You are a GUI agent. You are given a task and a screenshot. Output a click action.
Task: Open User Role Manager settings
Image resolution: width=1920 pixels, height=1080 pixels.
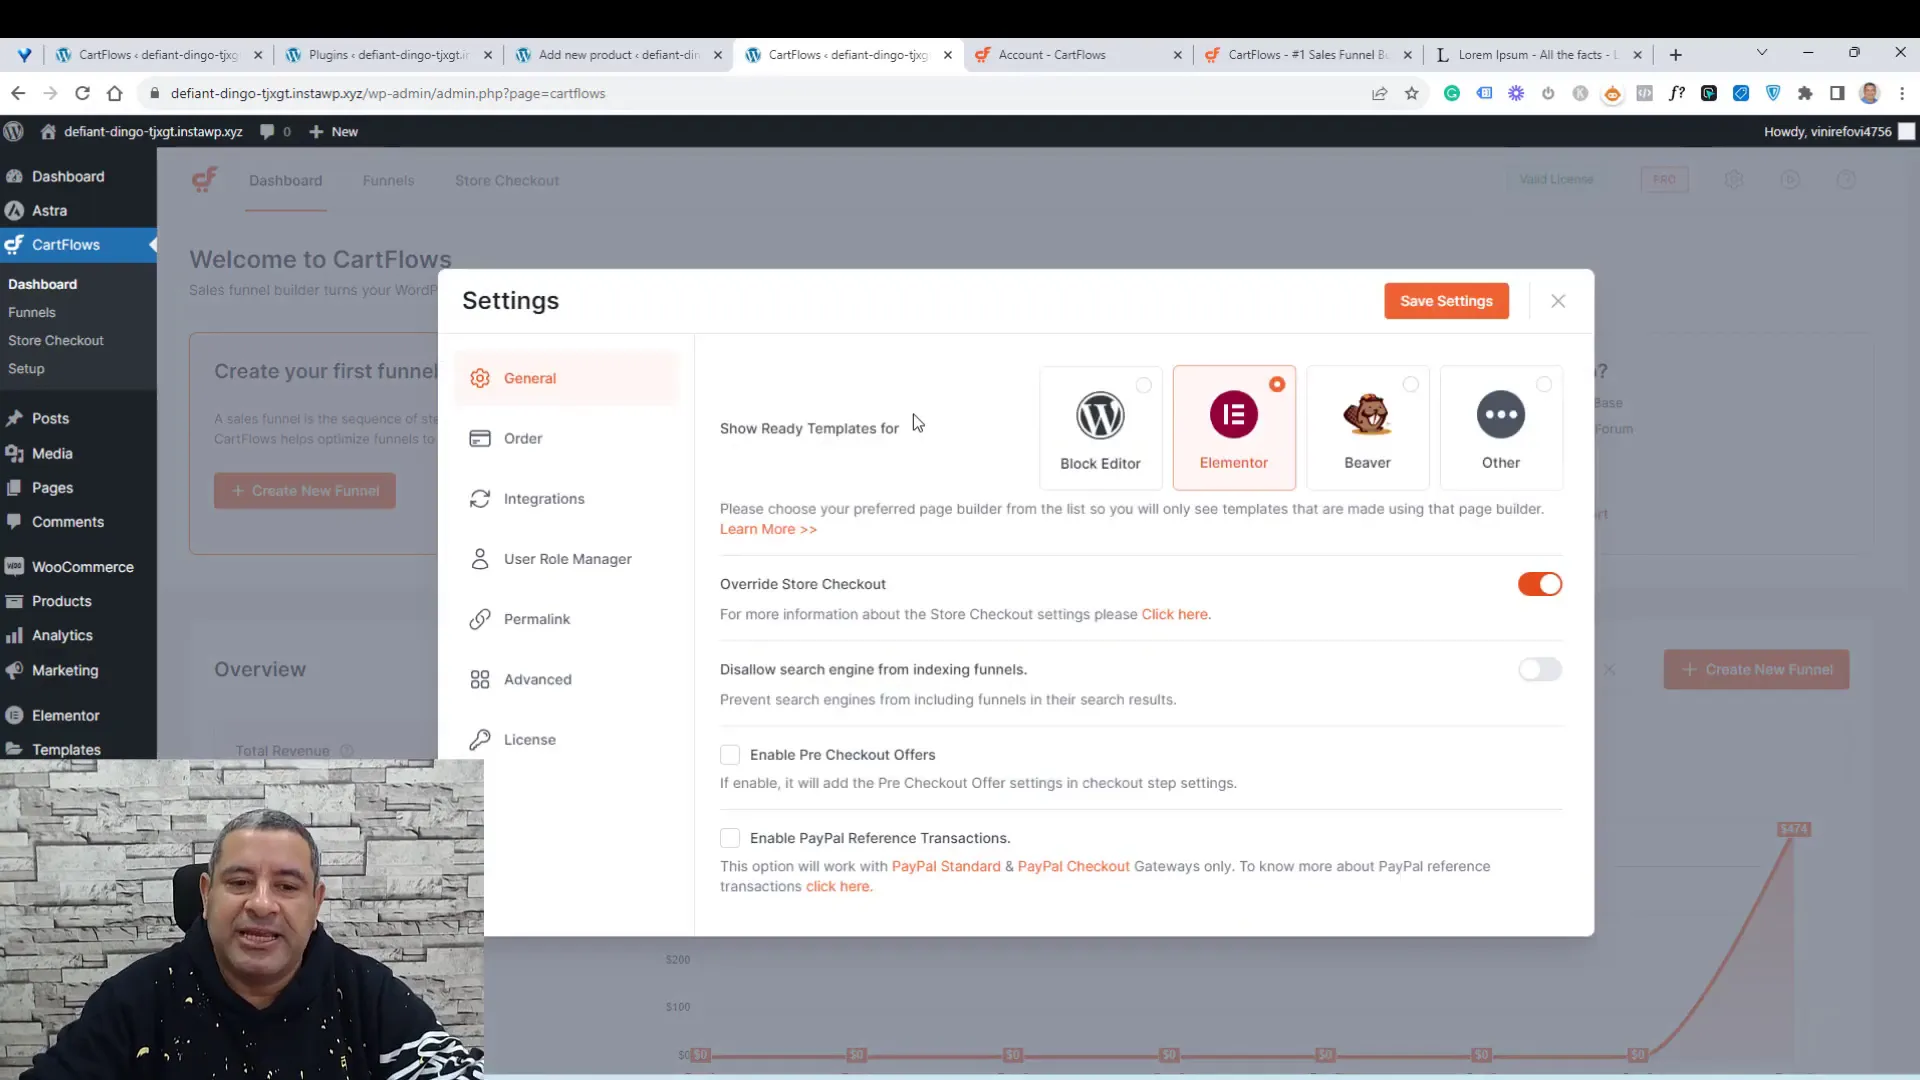567,559
